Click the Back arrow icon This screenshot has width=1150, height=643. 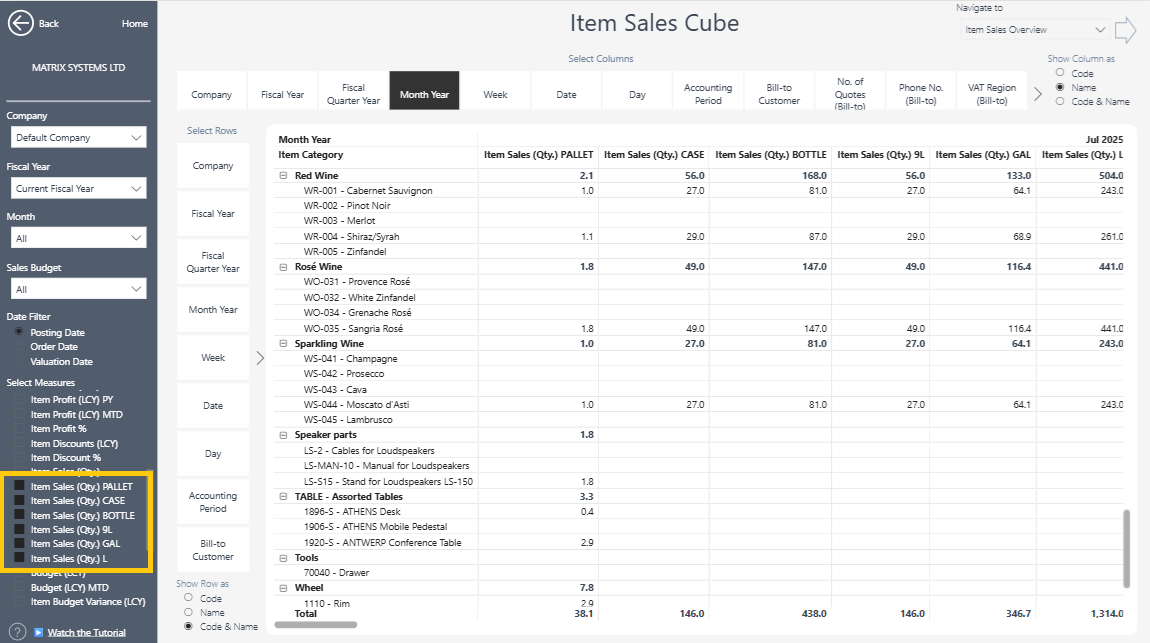click(21, 23)
